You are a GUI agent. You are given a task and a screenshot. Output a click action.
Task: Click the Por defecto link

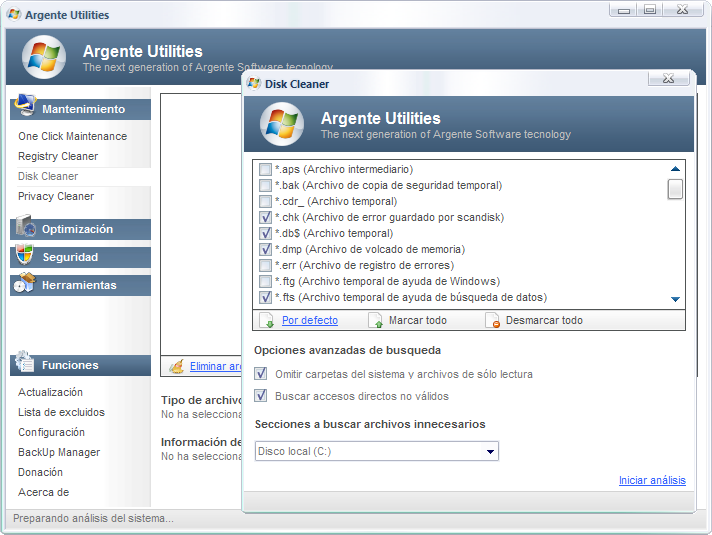(x=309, y=321)
